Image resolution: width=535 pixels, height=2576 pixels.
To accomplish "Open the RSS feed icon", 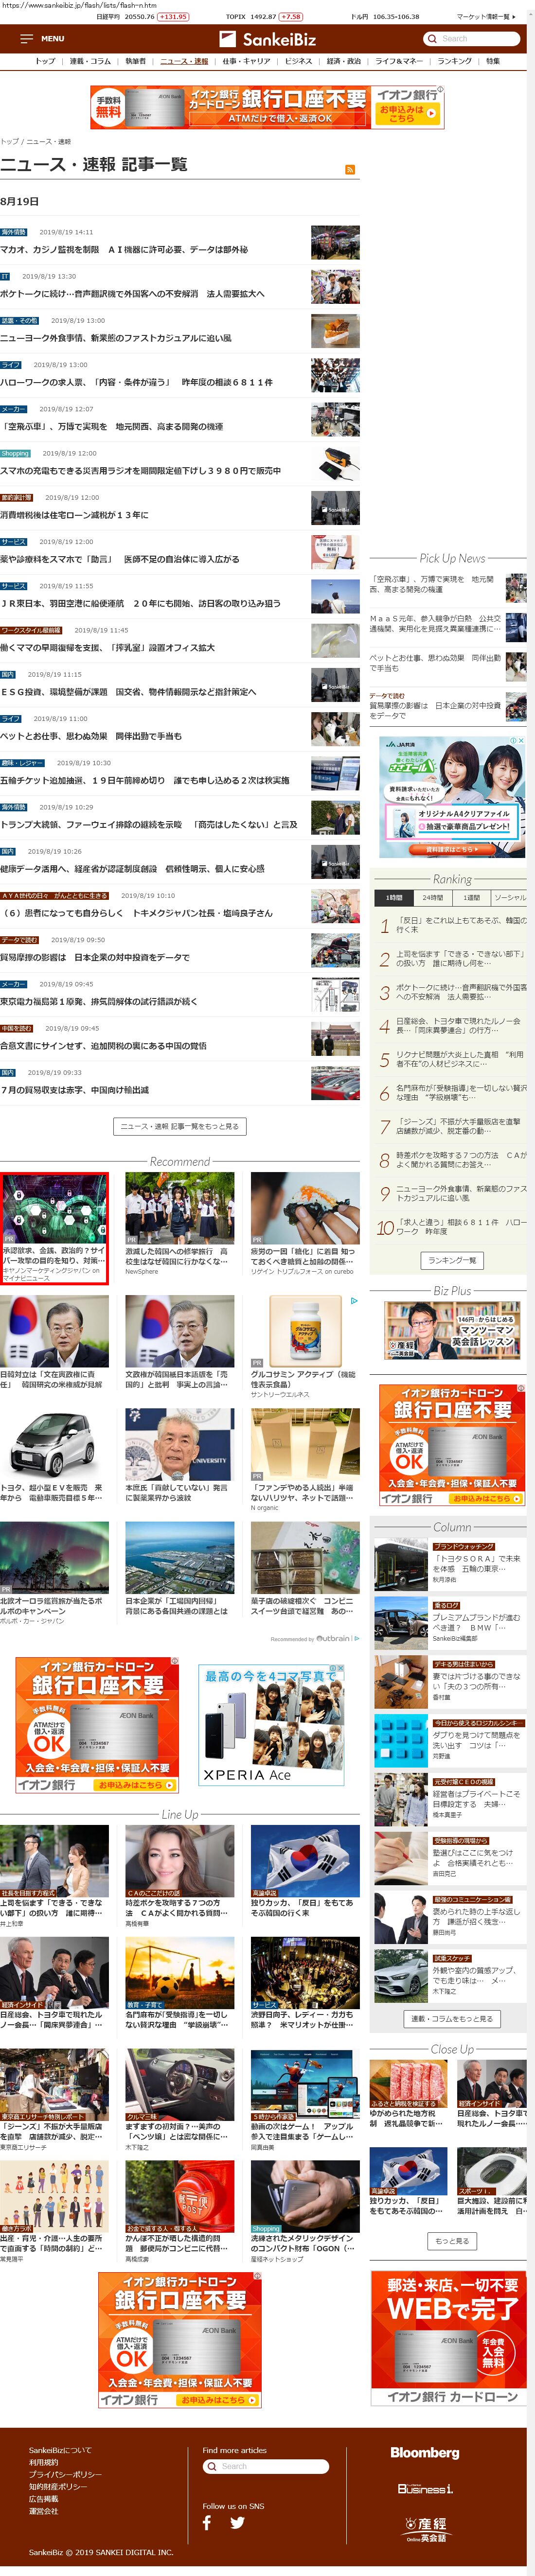I will (x=349, y=170).
